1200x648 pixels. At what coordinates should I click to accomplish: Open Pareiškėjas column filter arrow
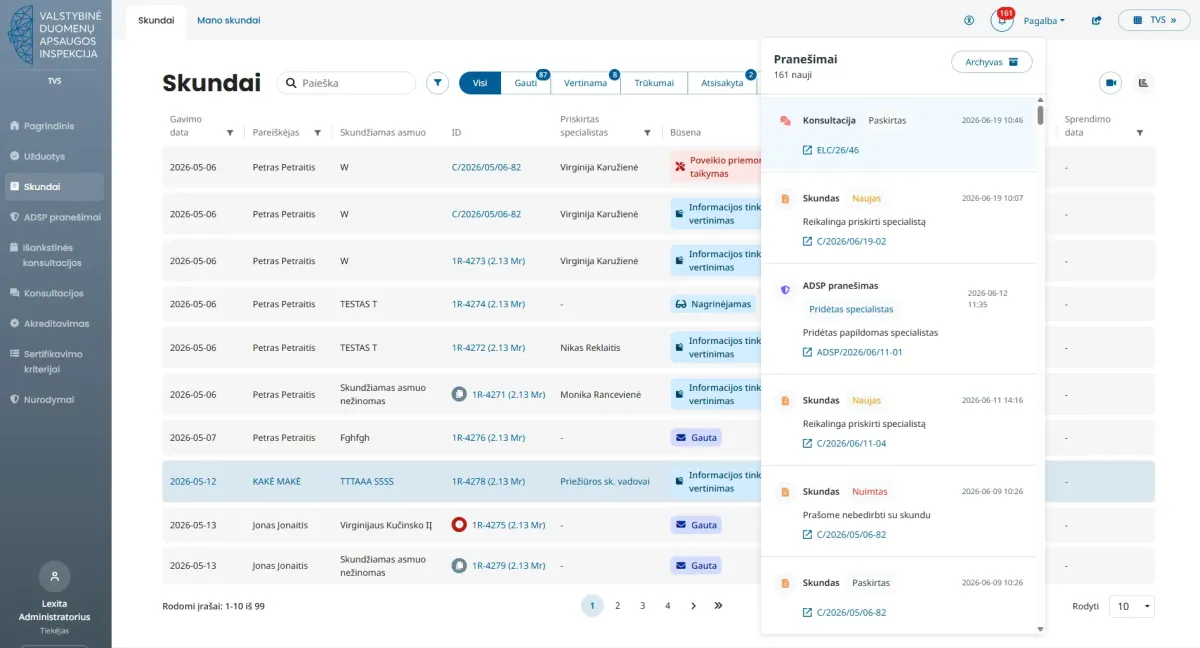[x=318, y=132]
